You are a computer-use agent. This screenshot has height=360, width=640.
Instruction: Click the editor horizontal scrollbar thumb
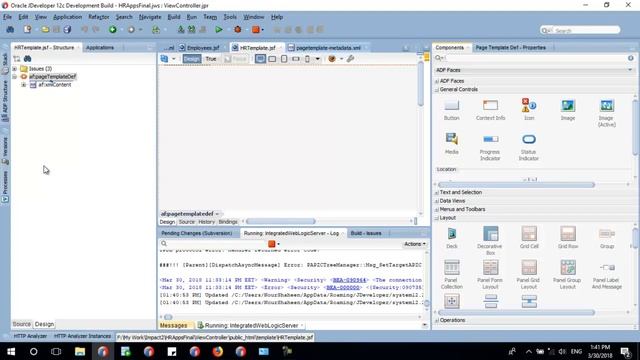coord(281,221)
